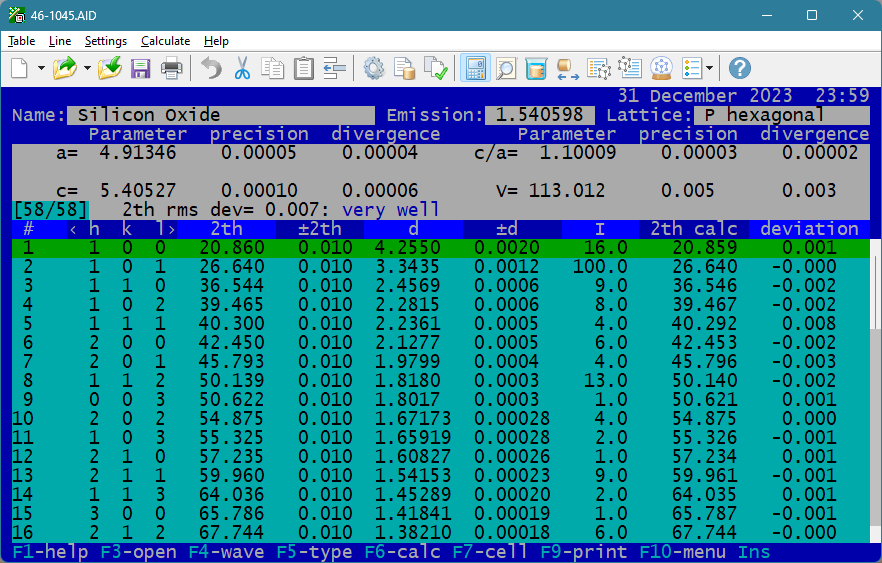This screenshot has height=563, width=882.
Task: Toggle the highlighted calculator icon
Action: tap(475, 69)
